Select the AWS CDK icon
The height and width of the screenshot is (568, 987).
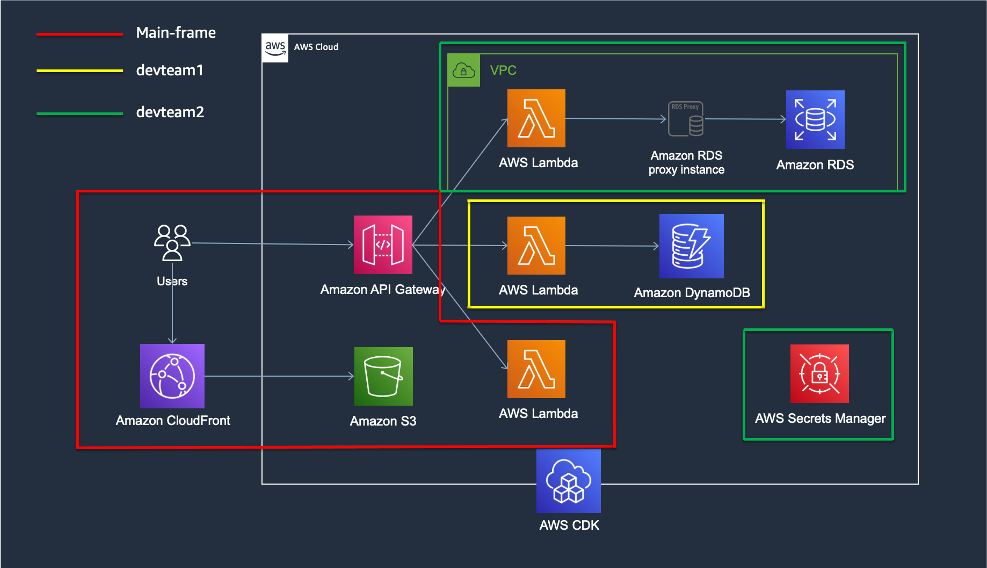(x=568, y=480)
